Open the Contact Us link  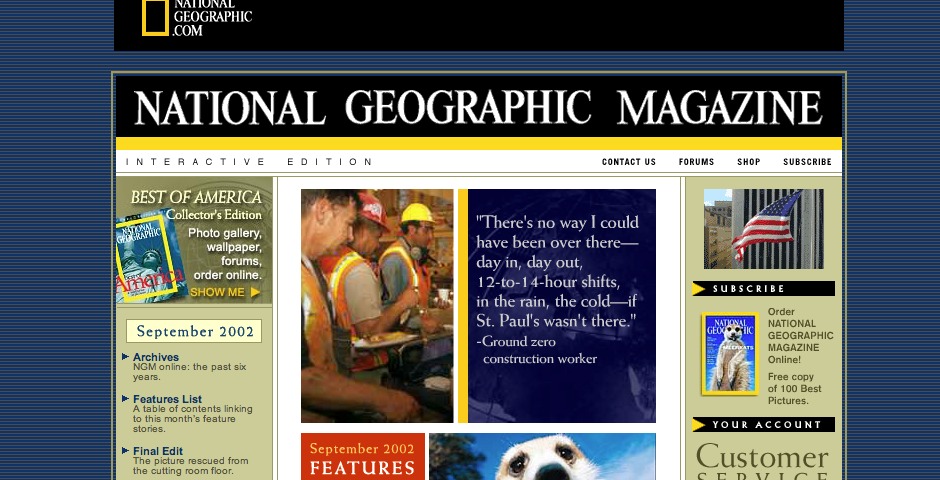pos(629,162)
